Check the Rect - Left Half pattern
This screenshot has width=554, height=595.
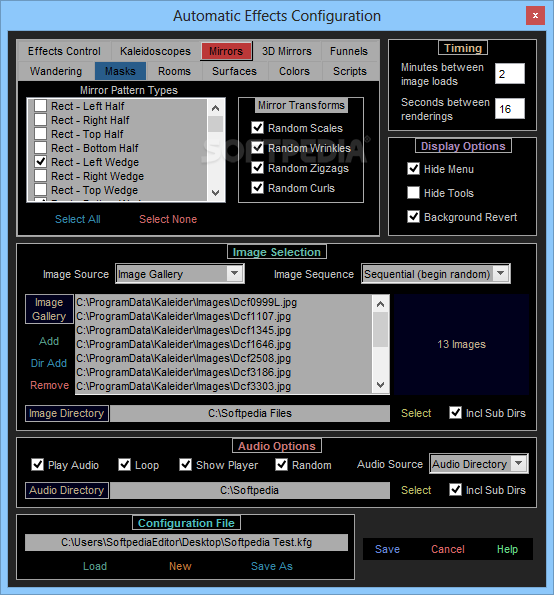coord(41,105)
